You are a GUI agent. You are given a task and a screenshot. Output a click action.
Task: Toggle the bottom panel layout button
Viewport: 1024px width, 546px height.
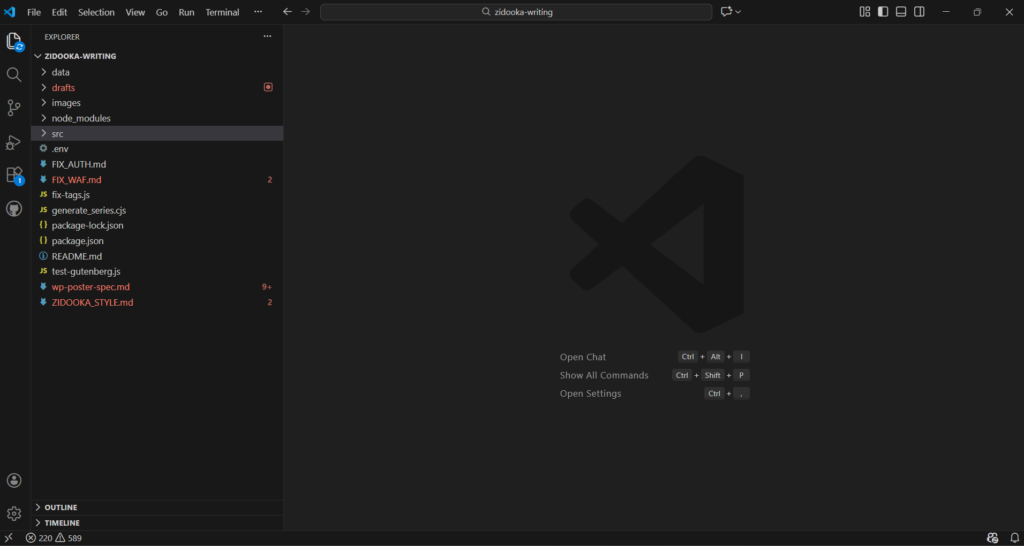click(x=901, y=12)
